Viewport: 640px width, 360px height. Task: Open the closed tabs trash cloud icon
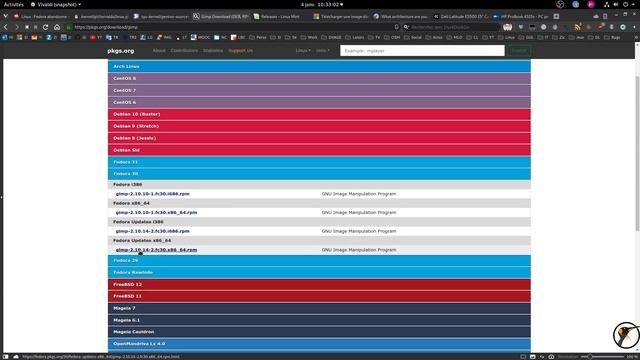tap(596, 16)
